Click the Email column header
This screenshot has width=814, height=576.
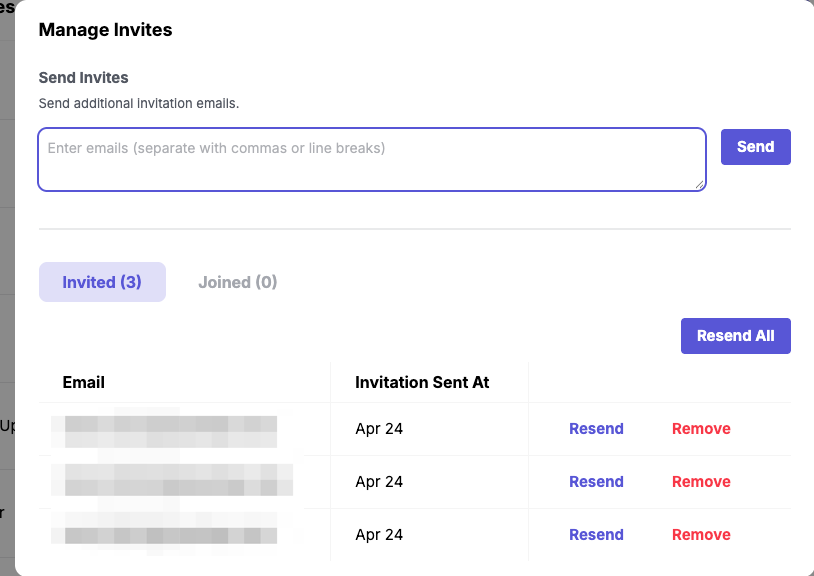[84, 382]
